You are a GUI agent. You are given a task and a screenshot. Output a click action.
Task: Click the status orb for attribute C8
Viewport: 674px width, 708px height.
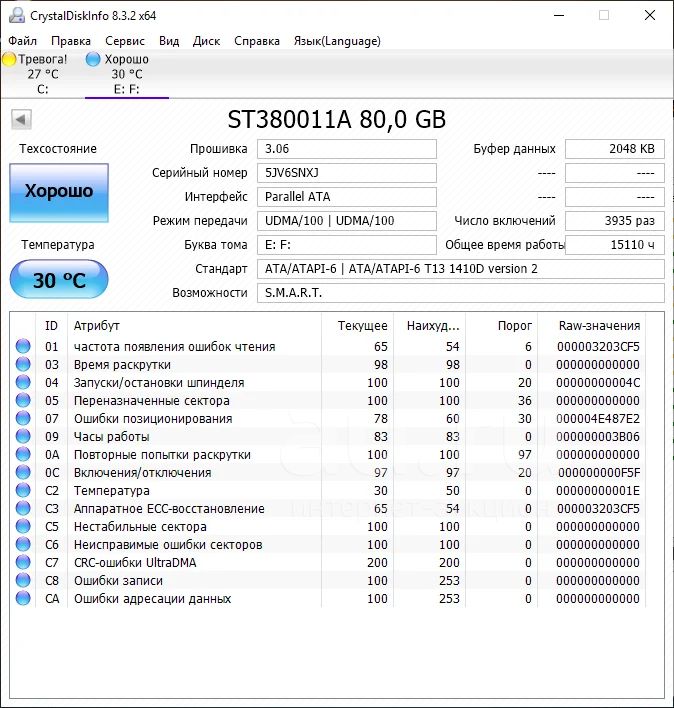click(23, 581)
